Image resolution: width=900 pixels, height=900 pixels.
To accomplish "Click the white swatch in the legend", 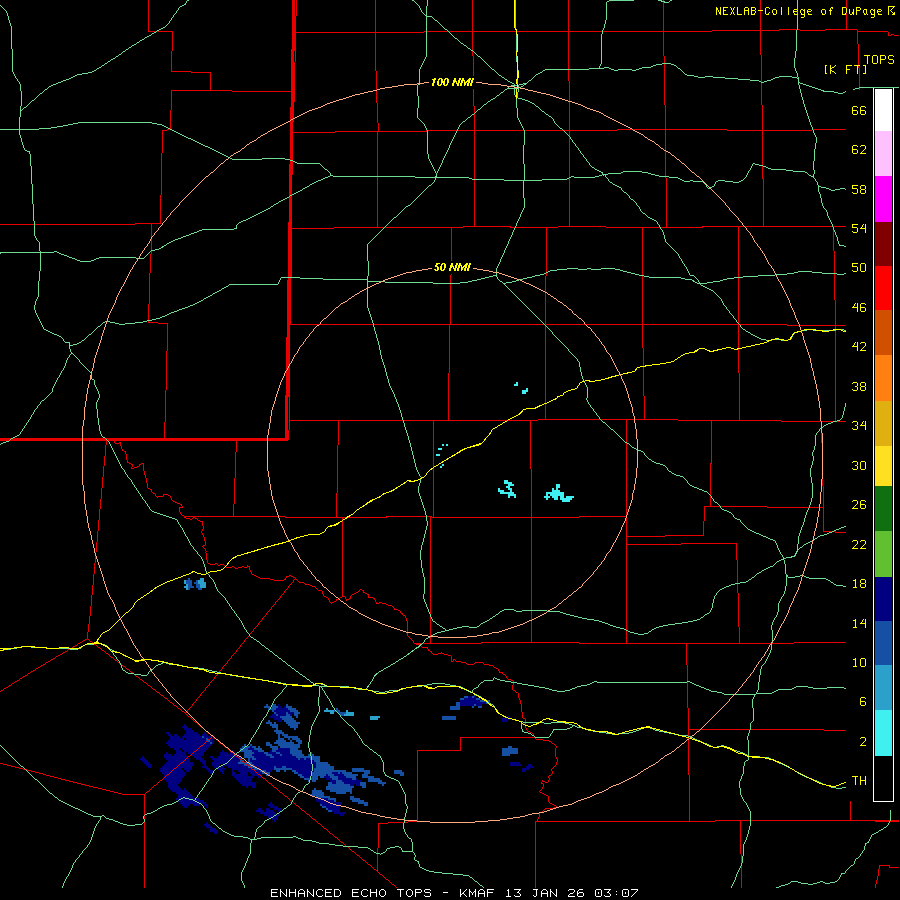I will pyautogui.click(x=883, y=110).
